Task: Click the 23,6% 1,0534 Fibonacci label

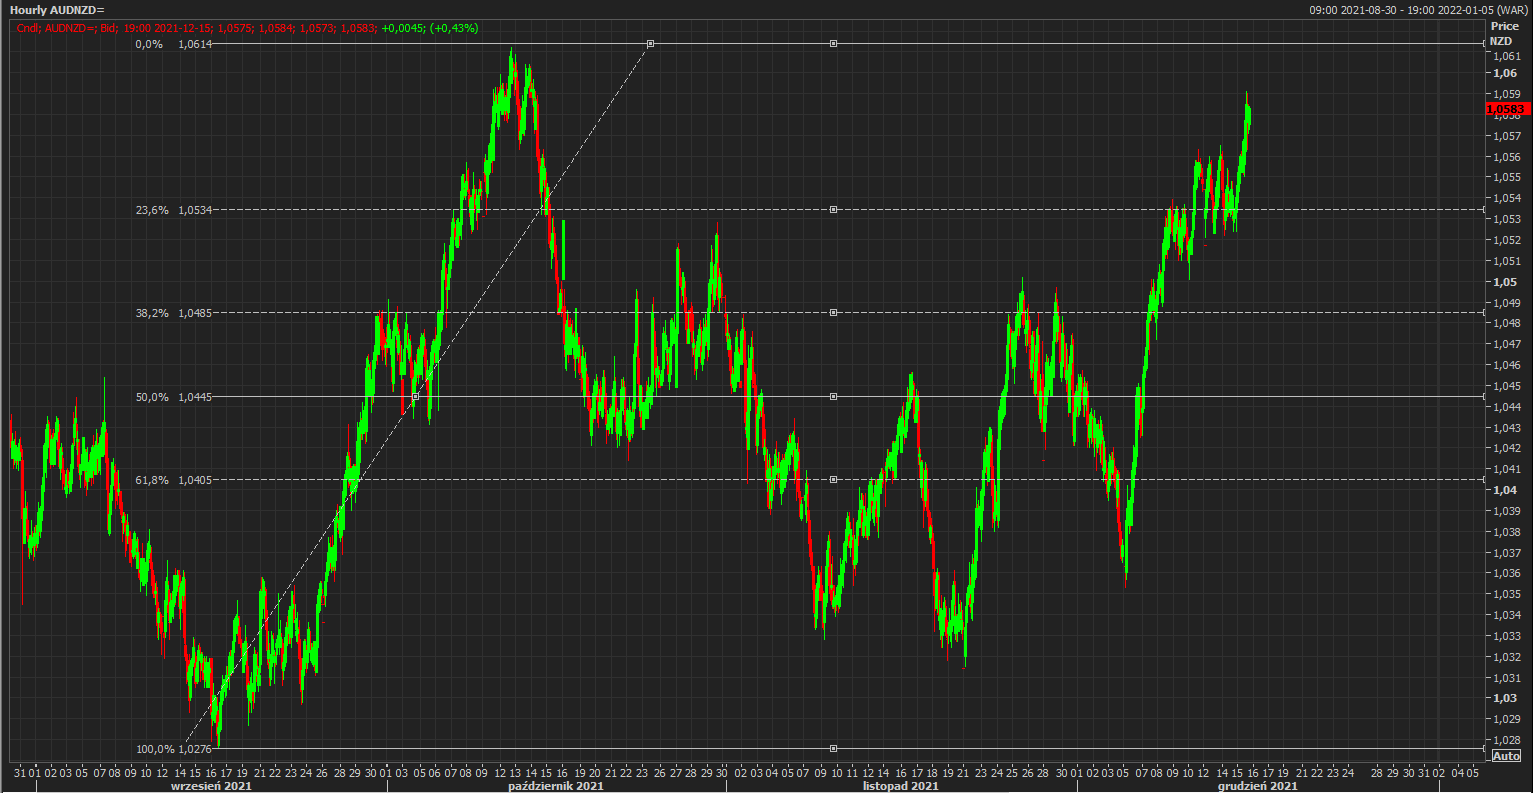Action: pos(173,210)
